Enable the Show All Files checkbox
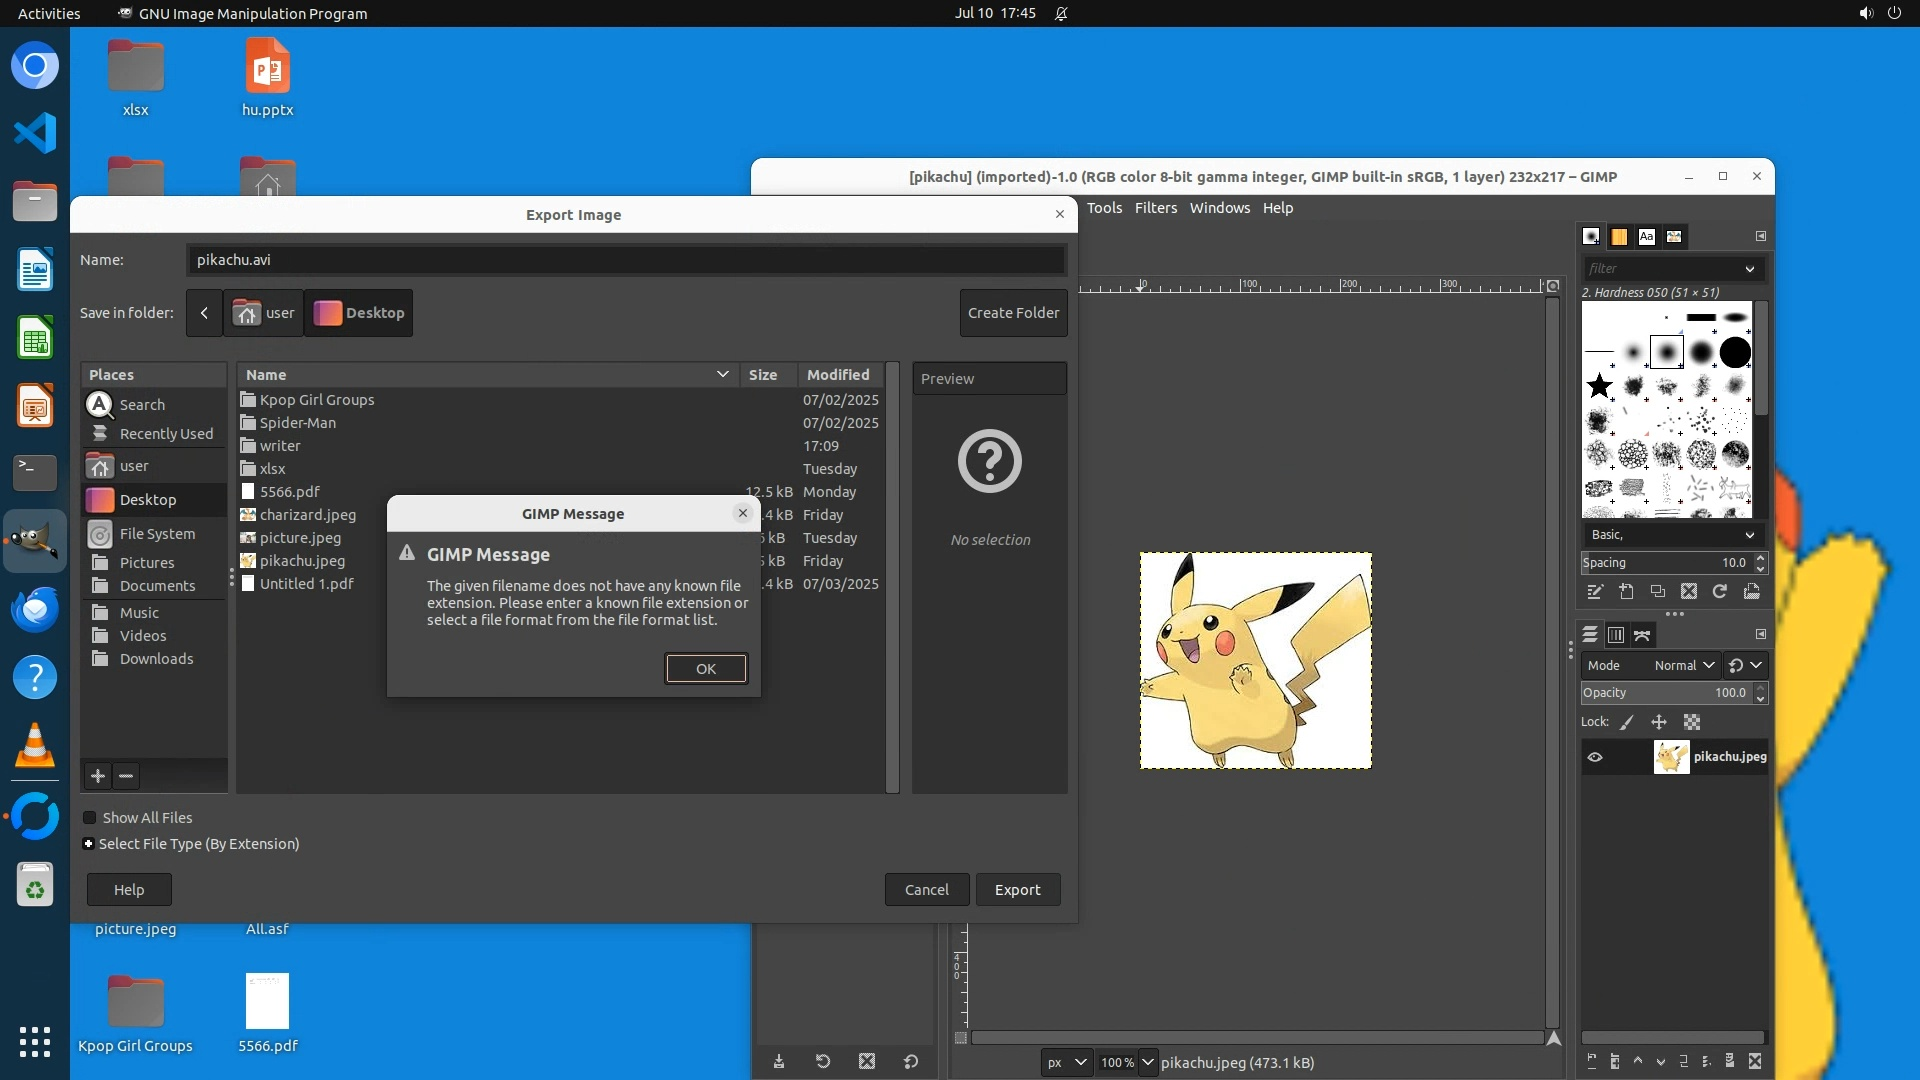 pos(90,818)
